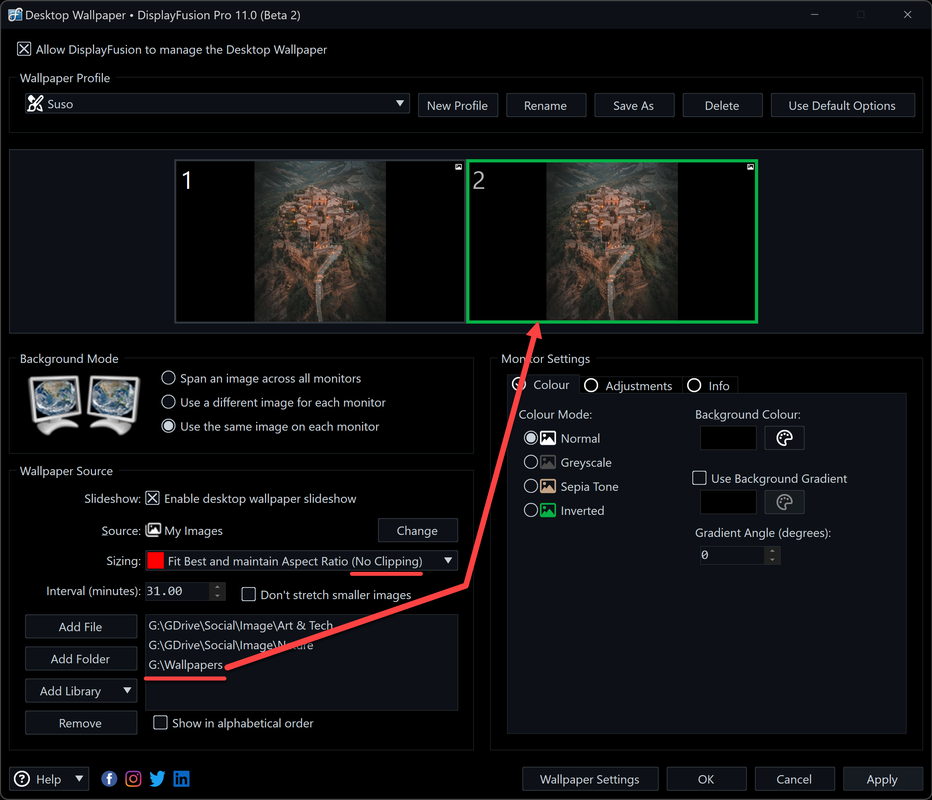Click the Background Colour swatch
This screenshot has height=800, width=932.
pyautogui.click(x=728, y=438)
